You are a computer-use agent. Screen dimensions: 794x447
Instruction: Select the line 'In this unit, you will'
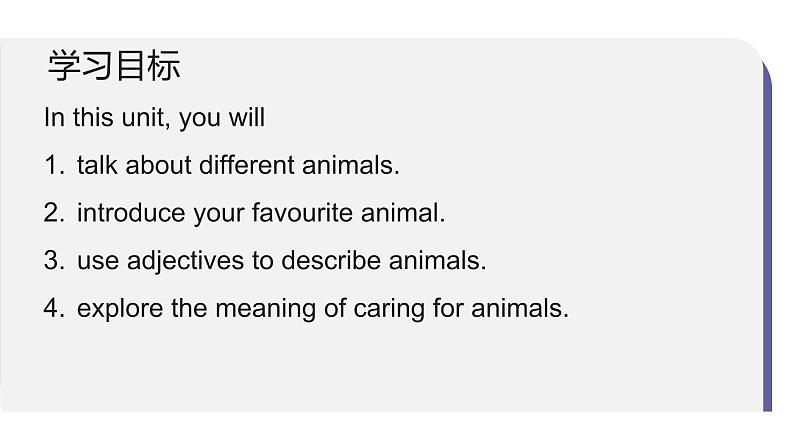point(154,118)
